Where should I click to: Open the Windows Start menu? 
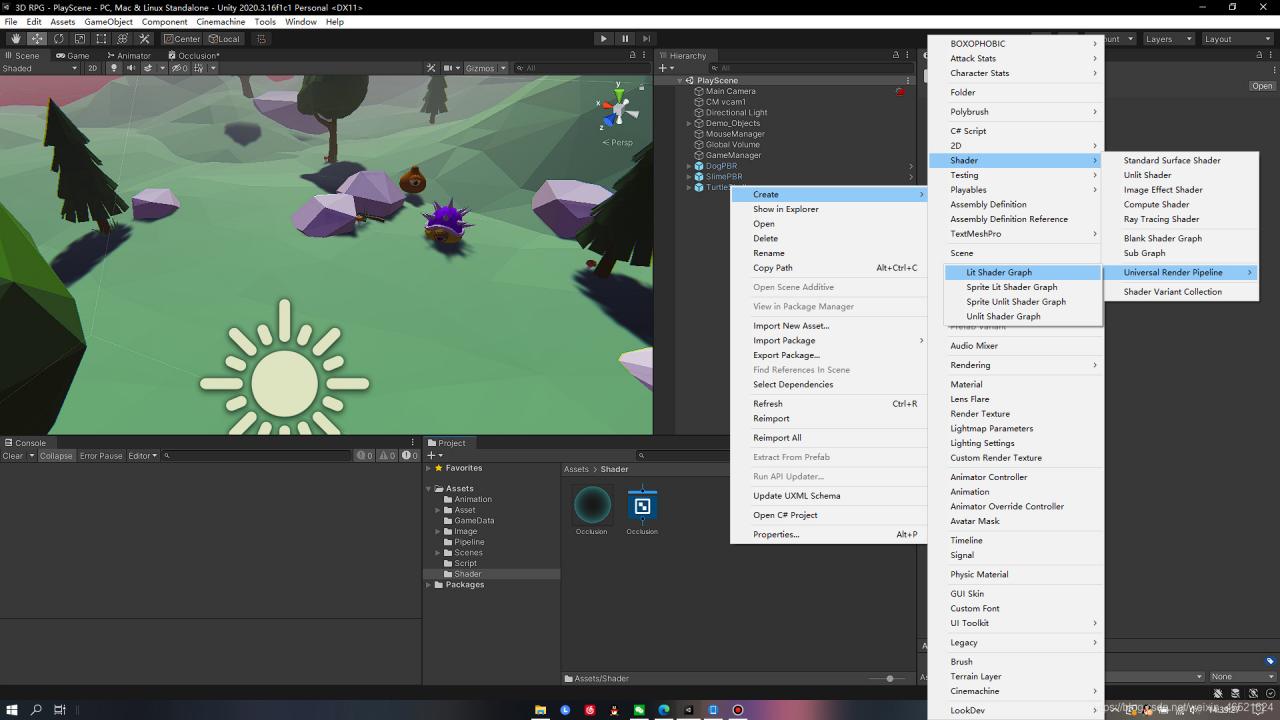tap(12, 710)
